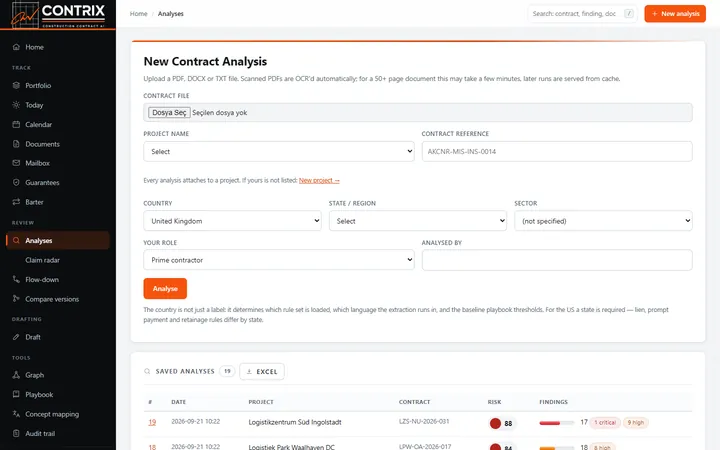Viewport: 720px width, 450px height.
Task: Open the Sector dropdown showing not specified
Action: 603,221
